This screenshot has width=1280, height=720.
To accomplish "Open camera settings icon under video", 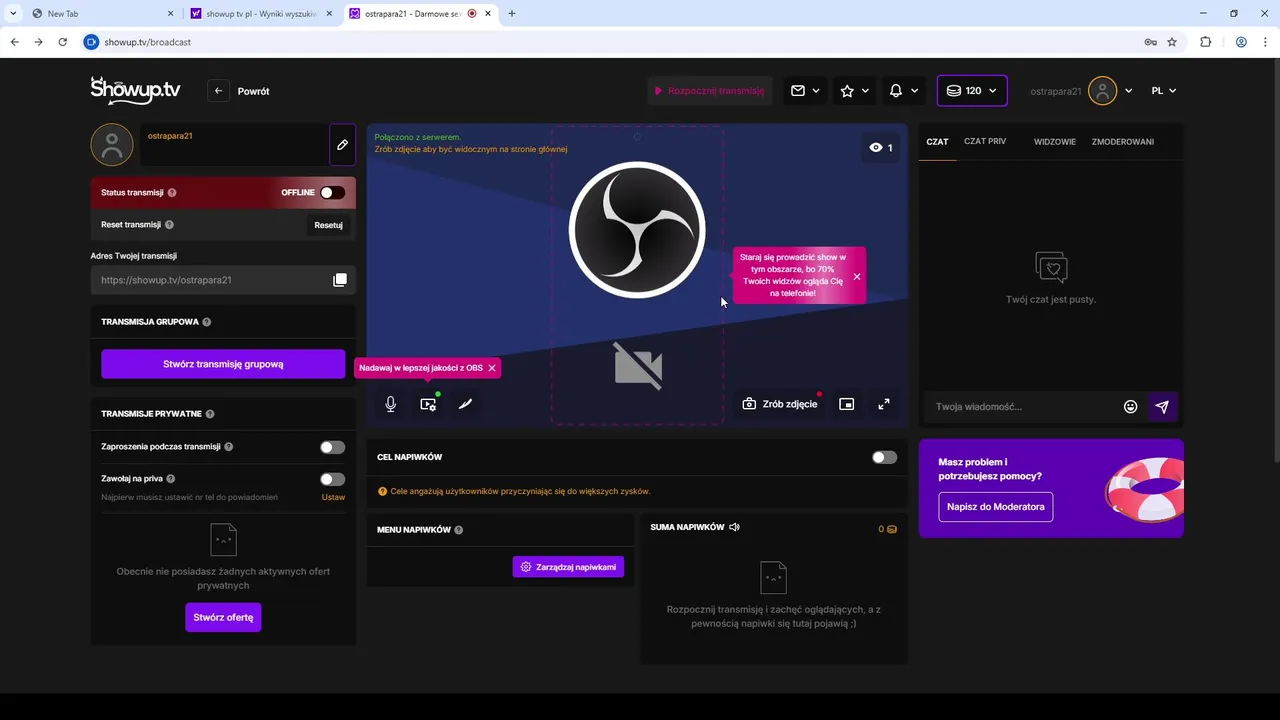I will (x=429, y=404).
